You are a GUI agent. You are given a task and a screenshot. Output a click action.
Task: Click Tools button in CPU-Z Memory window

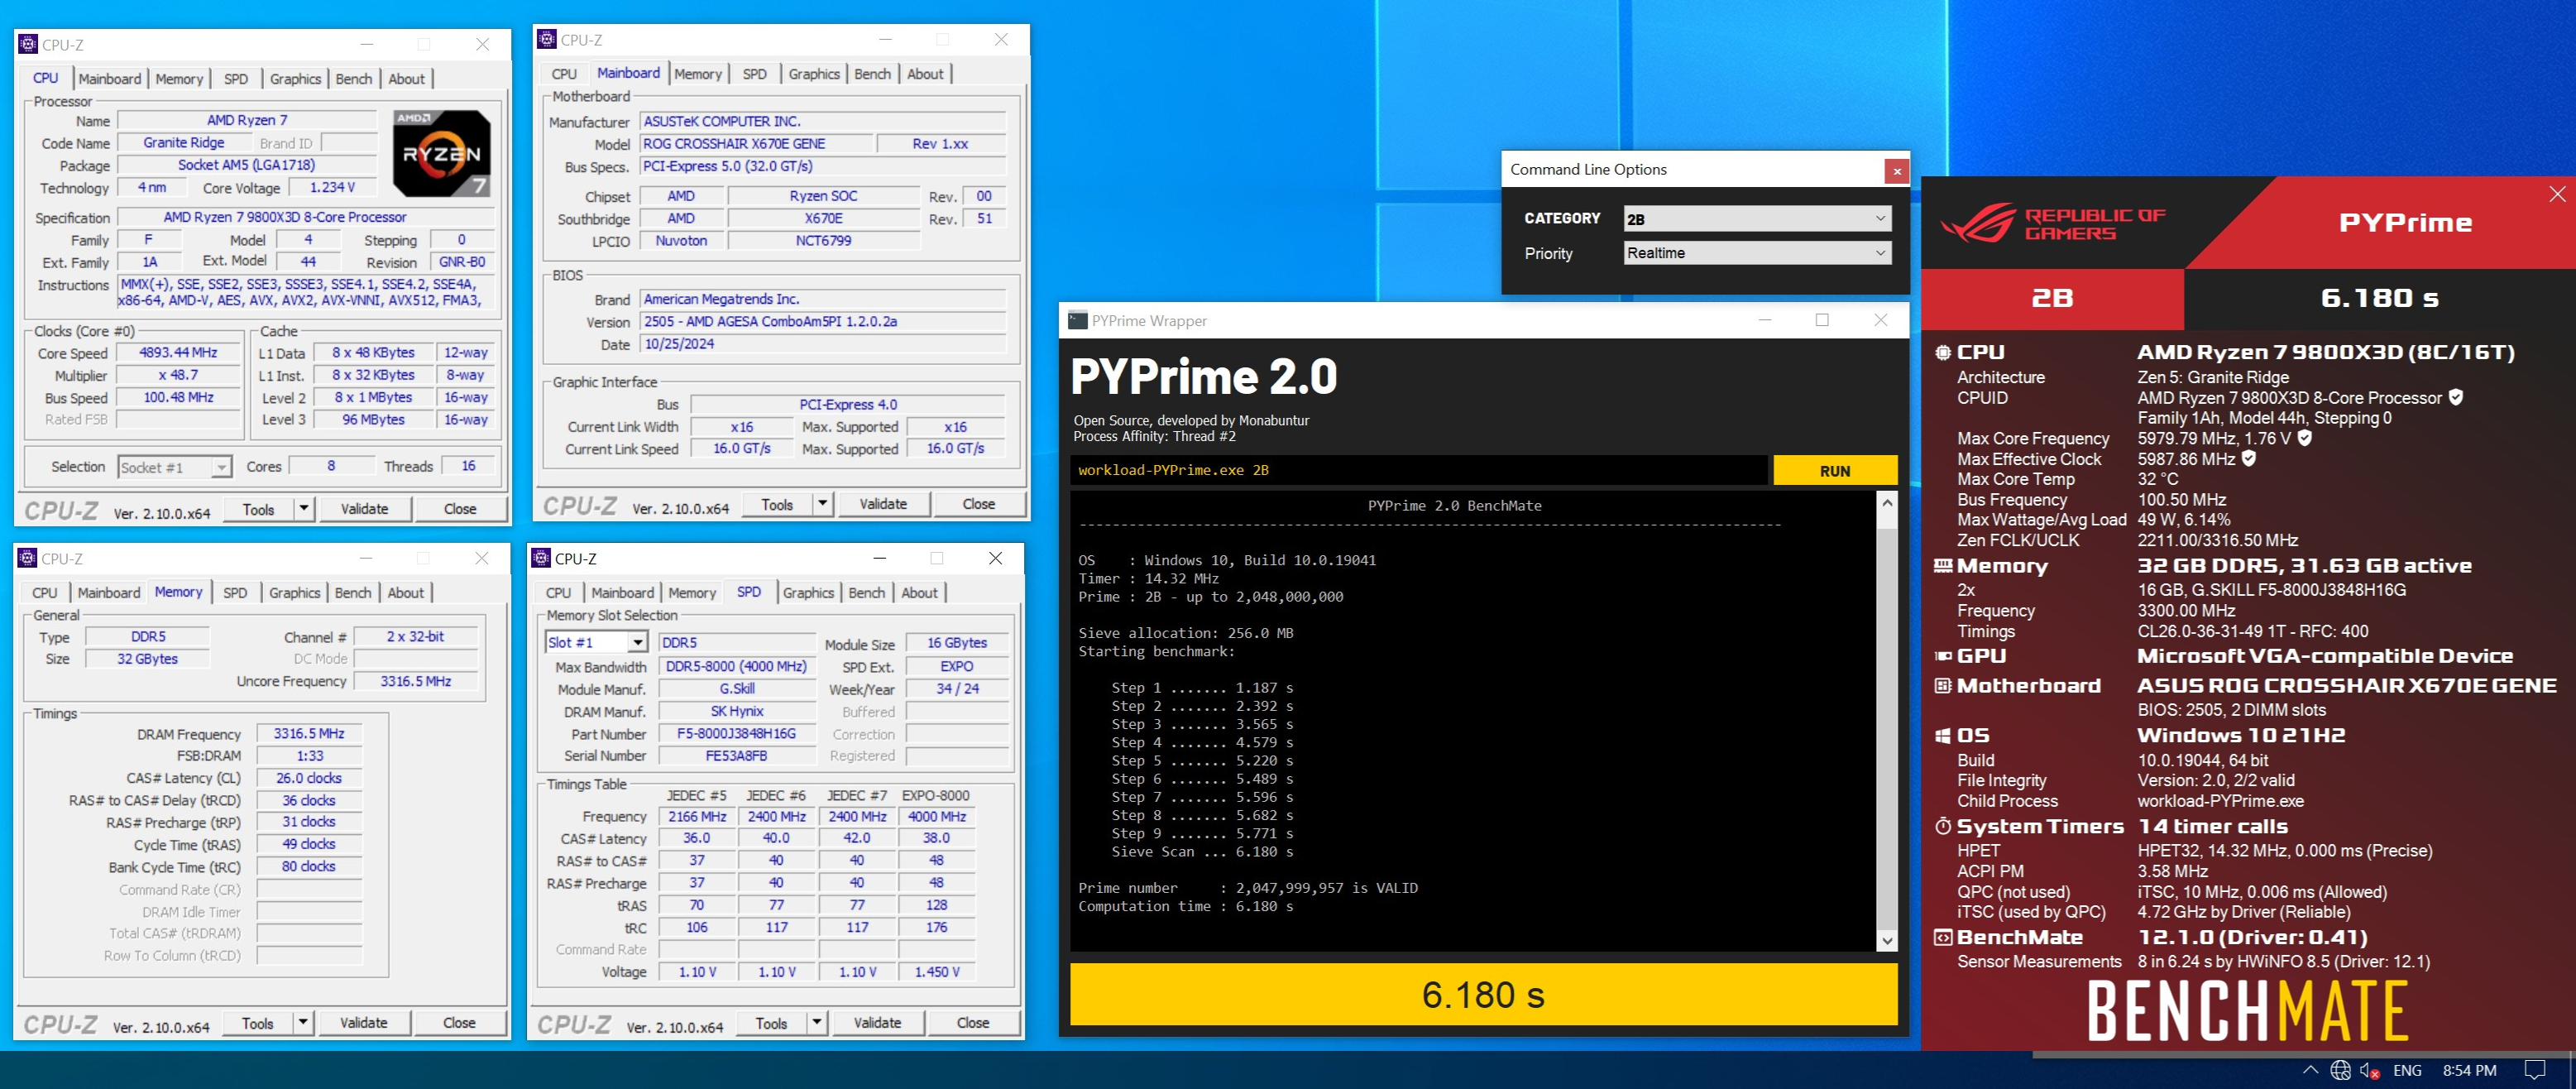coord(258,1023)
